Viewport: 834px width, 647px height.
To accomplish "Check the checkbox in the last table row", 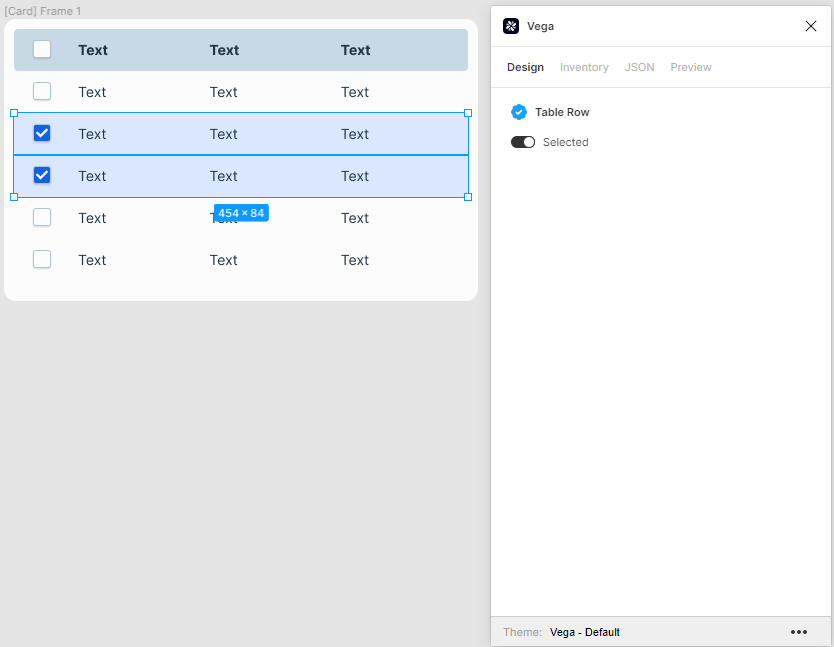I will pos(42,259).
